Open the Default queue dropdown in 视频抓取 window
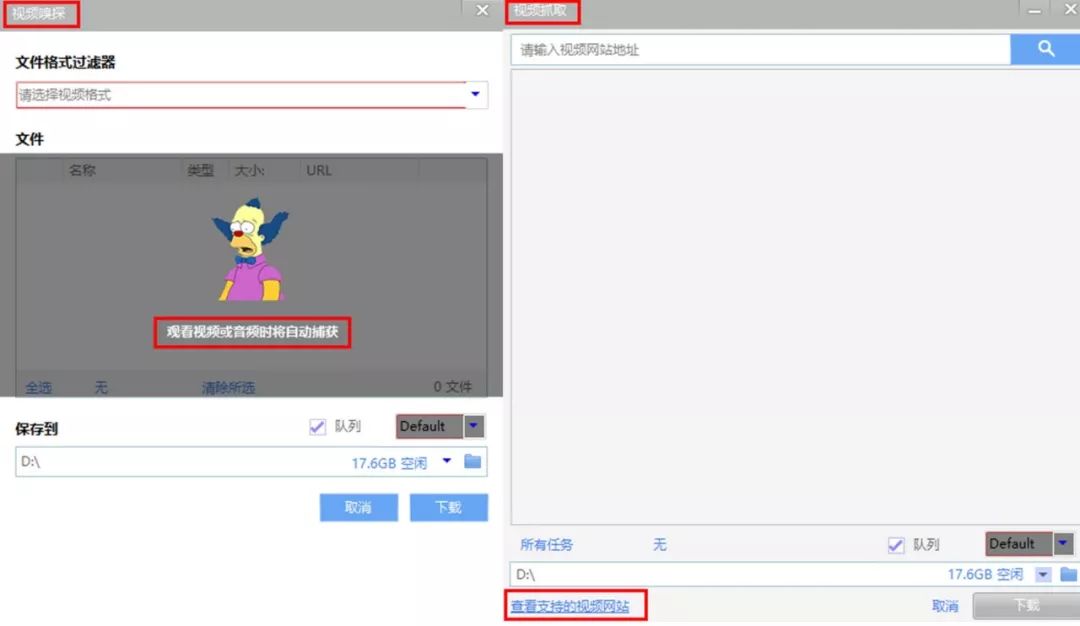The width and height of the screenshot is (1080, 626). click(x=1063, y=543)
